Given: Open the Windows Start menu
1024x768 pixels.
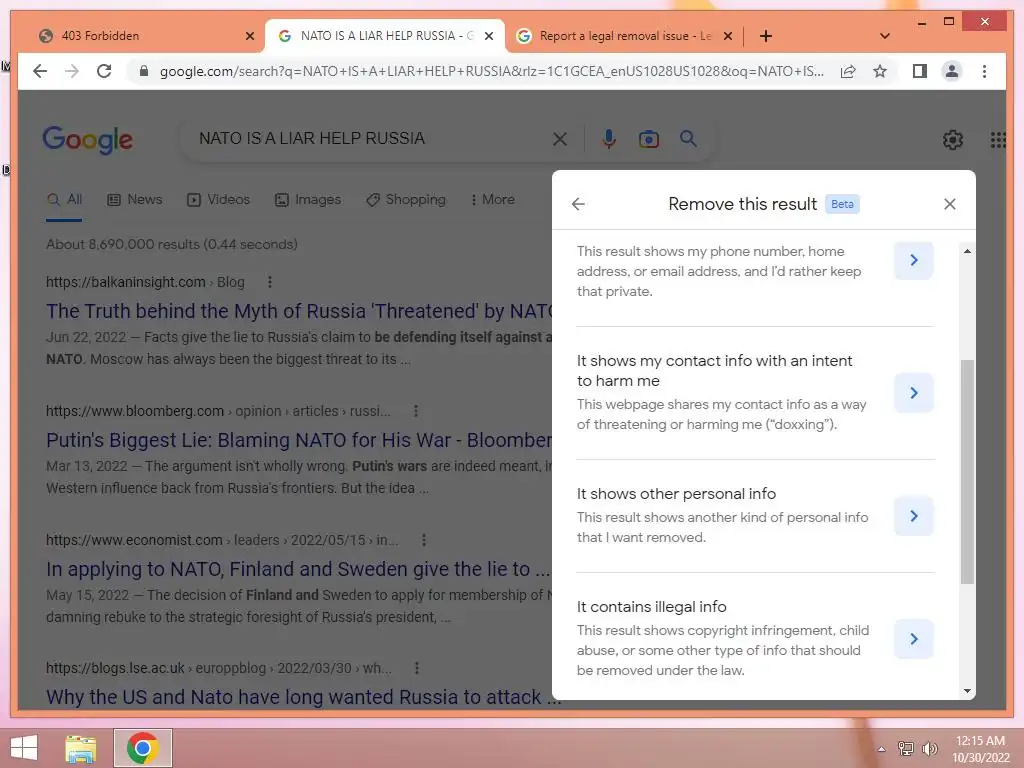Looking at the screenshot, I should coord(24,748).
